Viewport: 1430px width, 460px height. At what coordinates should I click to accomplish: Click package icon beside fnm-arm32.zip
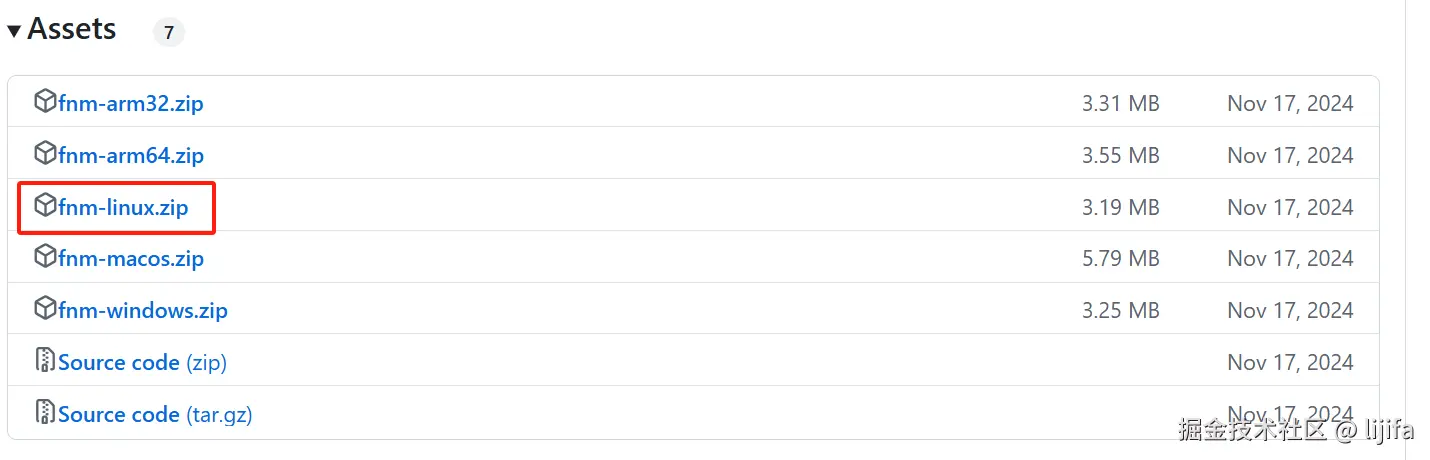pos(45,101)
